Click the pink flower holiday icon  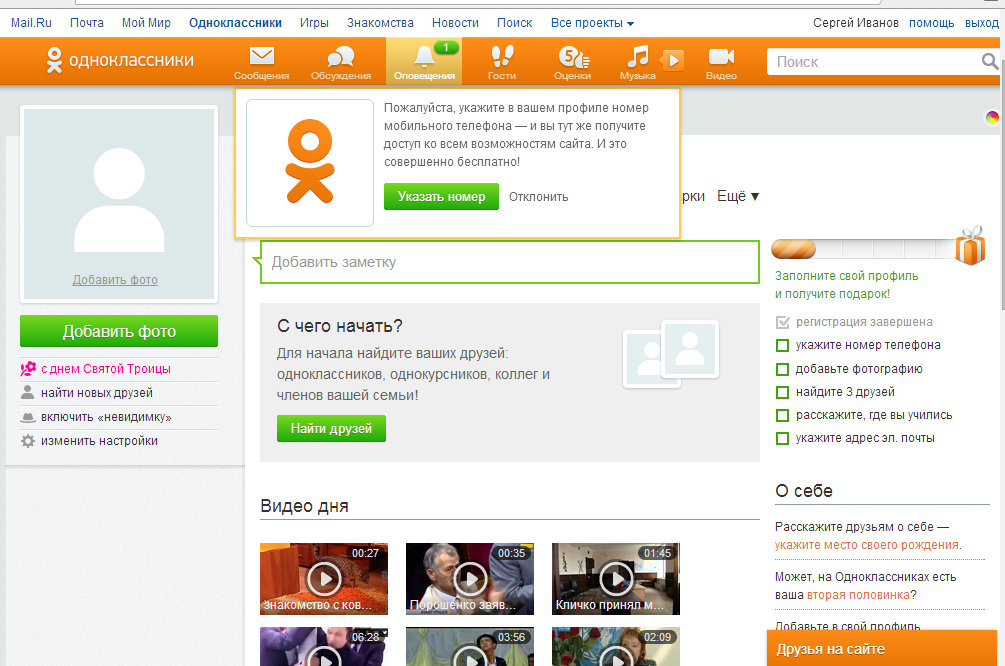pyautogui.click(x=28, y=369)
